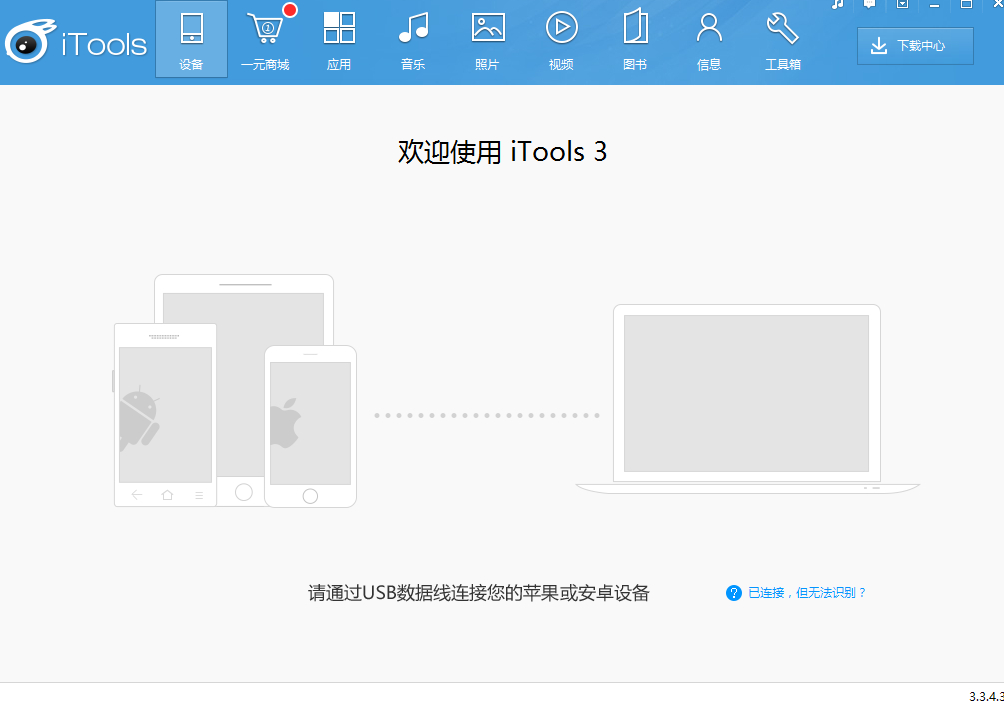Open the 信息 (Info) contacts section
This screenshot has width=1004, height=709.
[709, 40]
